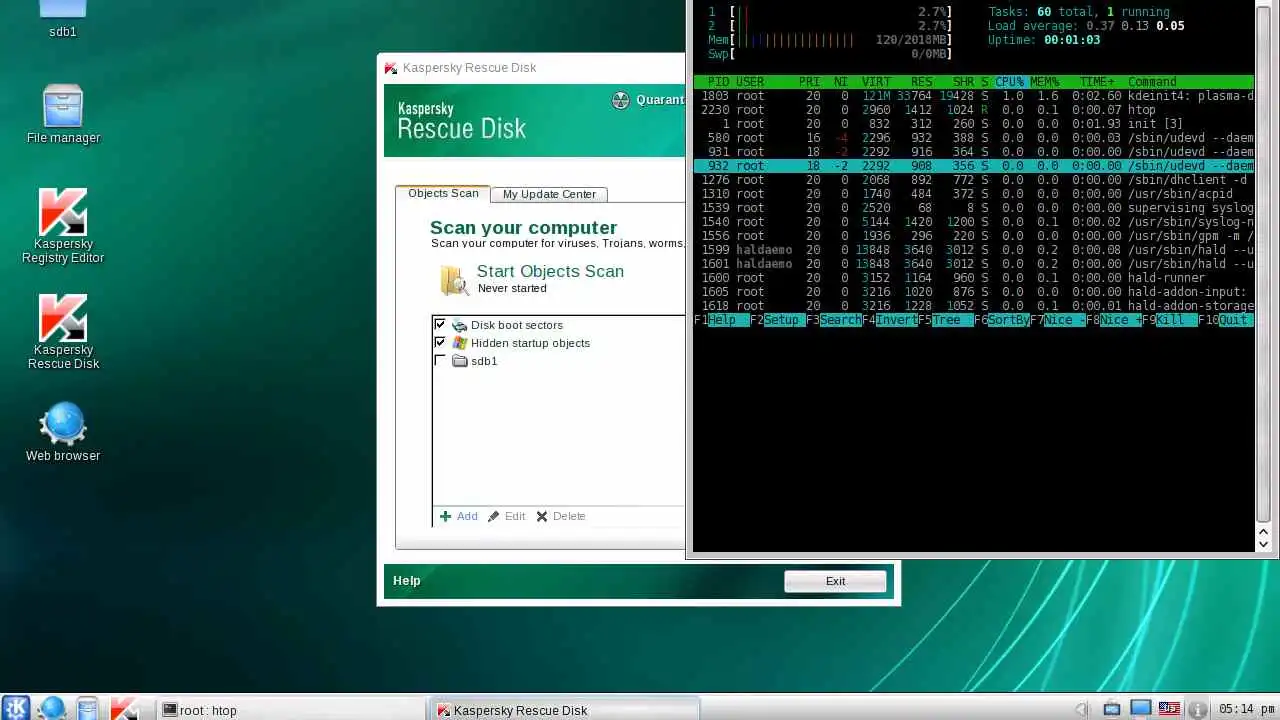Image resolution: width=1280 pixels, height=720 pixels.
Task: Click the Hidden startup objects Windows icon
Action: (459, 343)
